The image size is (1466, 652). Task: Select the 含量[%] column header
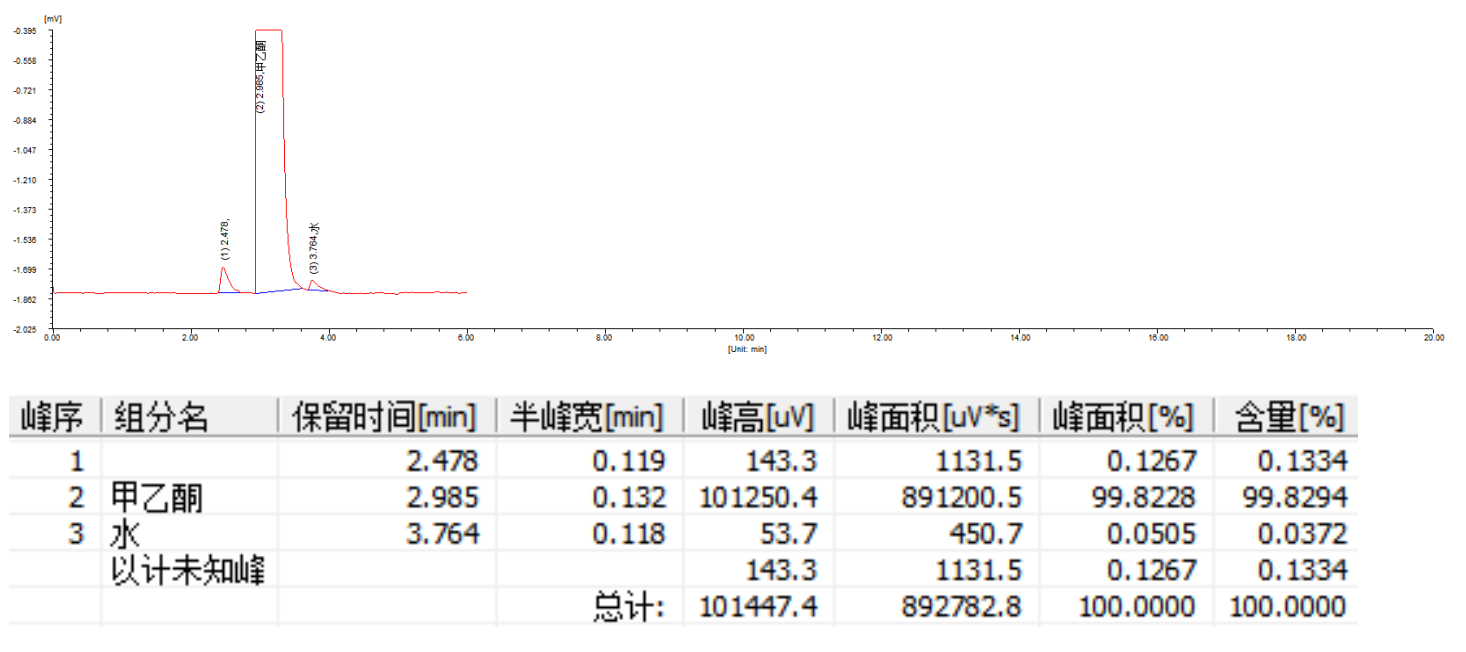(1285, 416)
